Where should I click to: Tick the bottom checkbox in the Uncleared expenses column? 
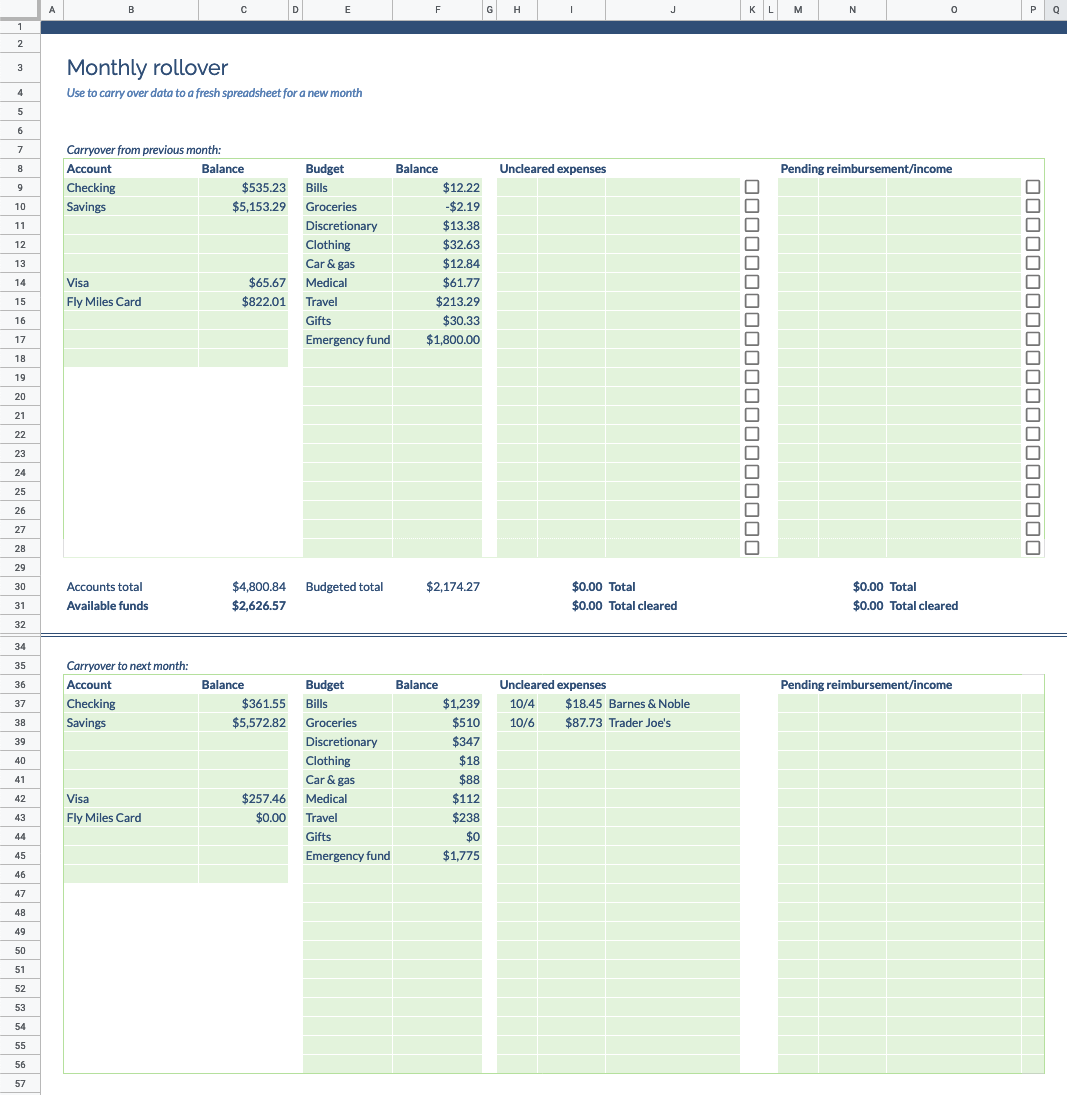click(x=752, y=547)
